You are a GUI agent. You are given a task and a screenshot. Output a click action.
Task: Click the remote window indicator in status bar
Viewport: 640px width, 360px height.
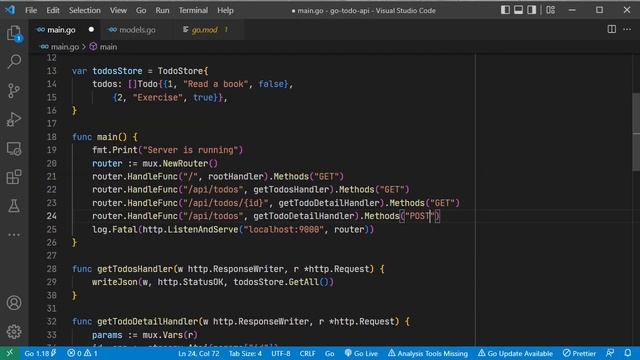9,353
